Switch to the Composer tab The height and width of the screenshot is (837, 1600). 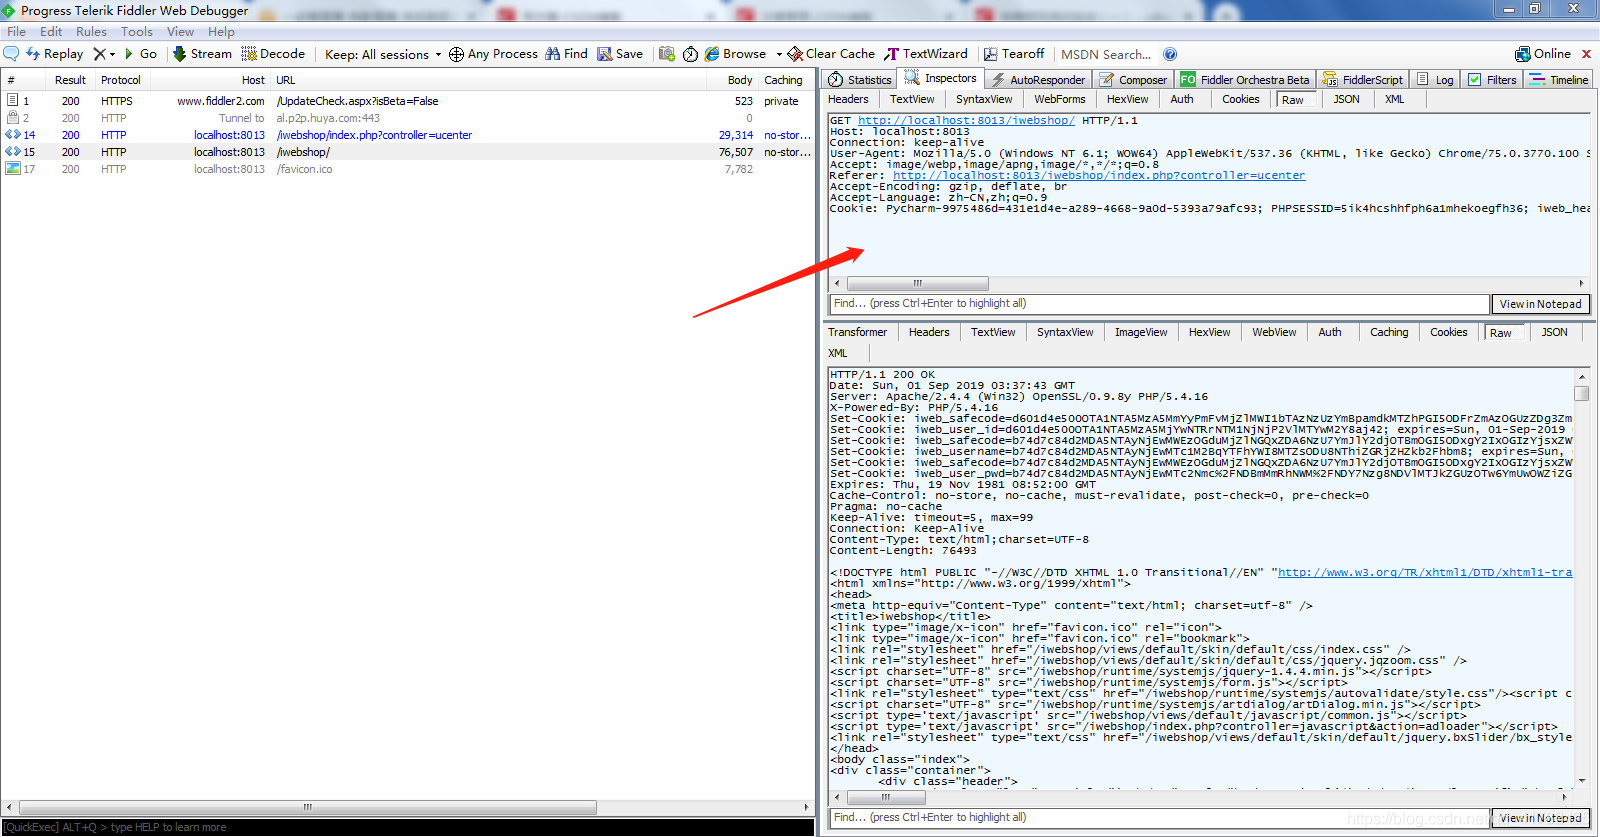pyautogui.click(x=1133, y=79)
